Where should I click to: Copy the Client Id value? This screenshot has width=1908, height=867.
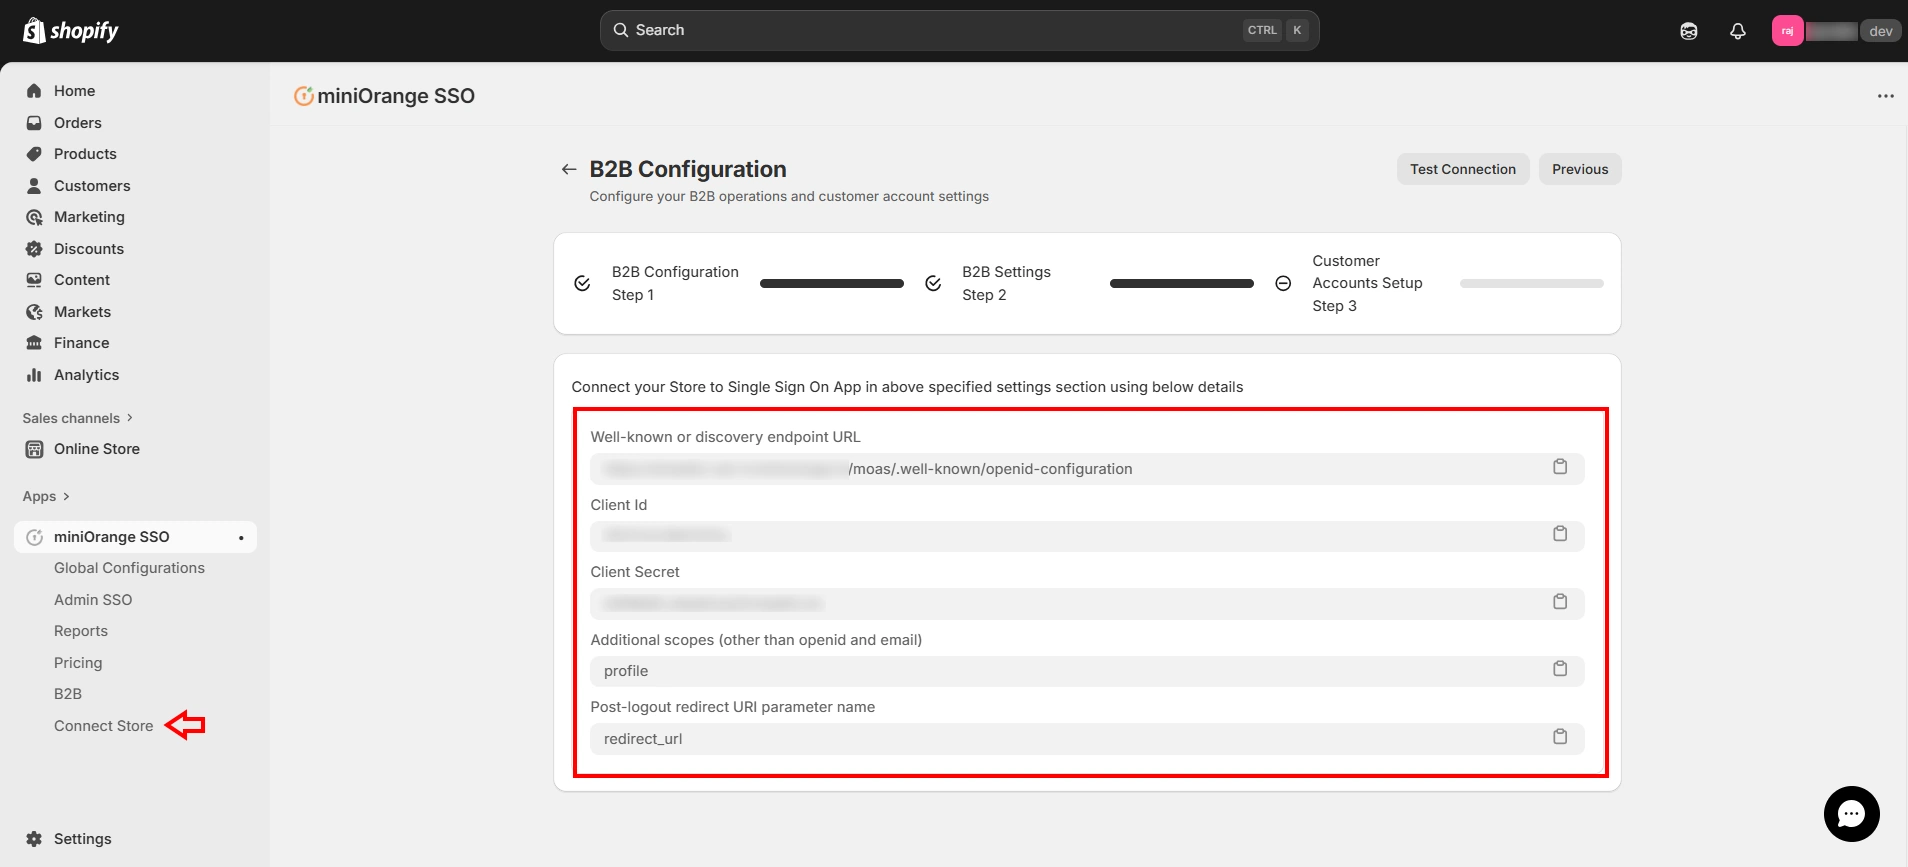click(x=1560, y=534)
